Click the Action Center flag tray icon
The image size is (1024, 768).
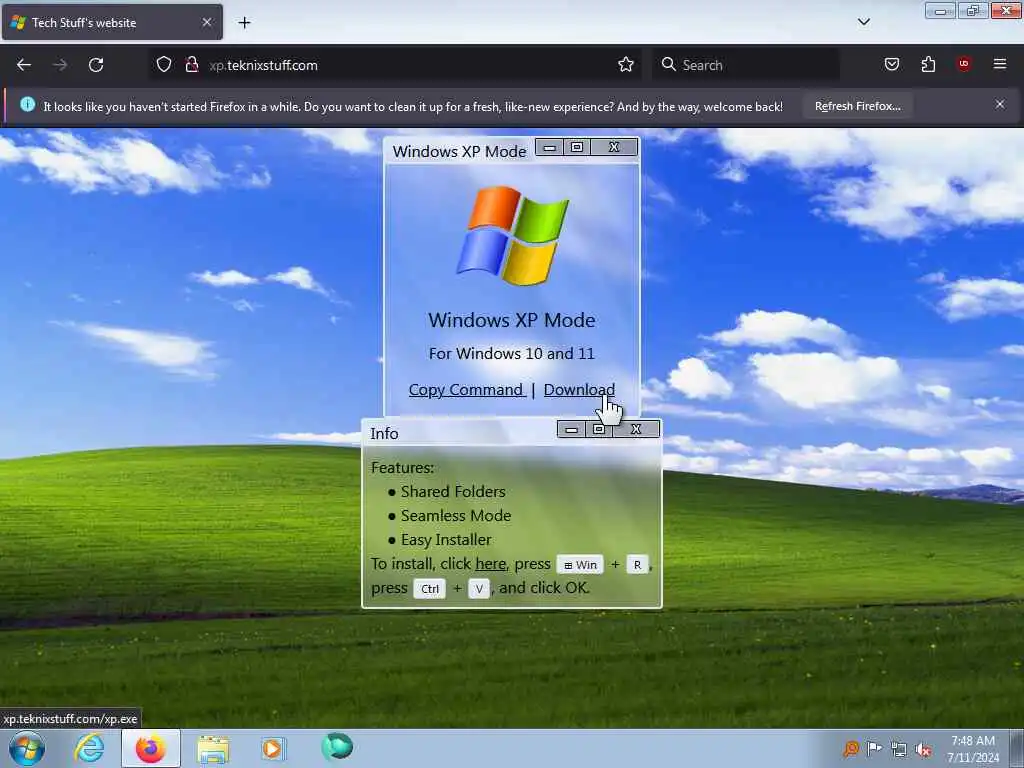point(874,748)
